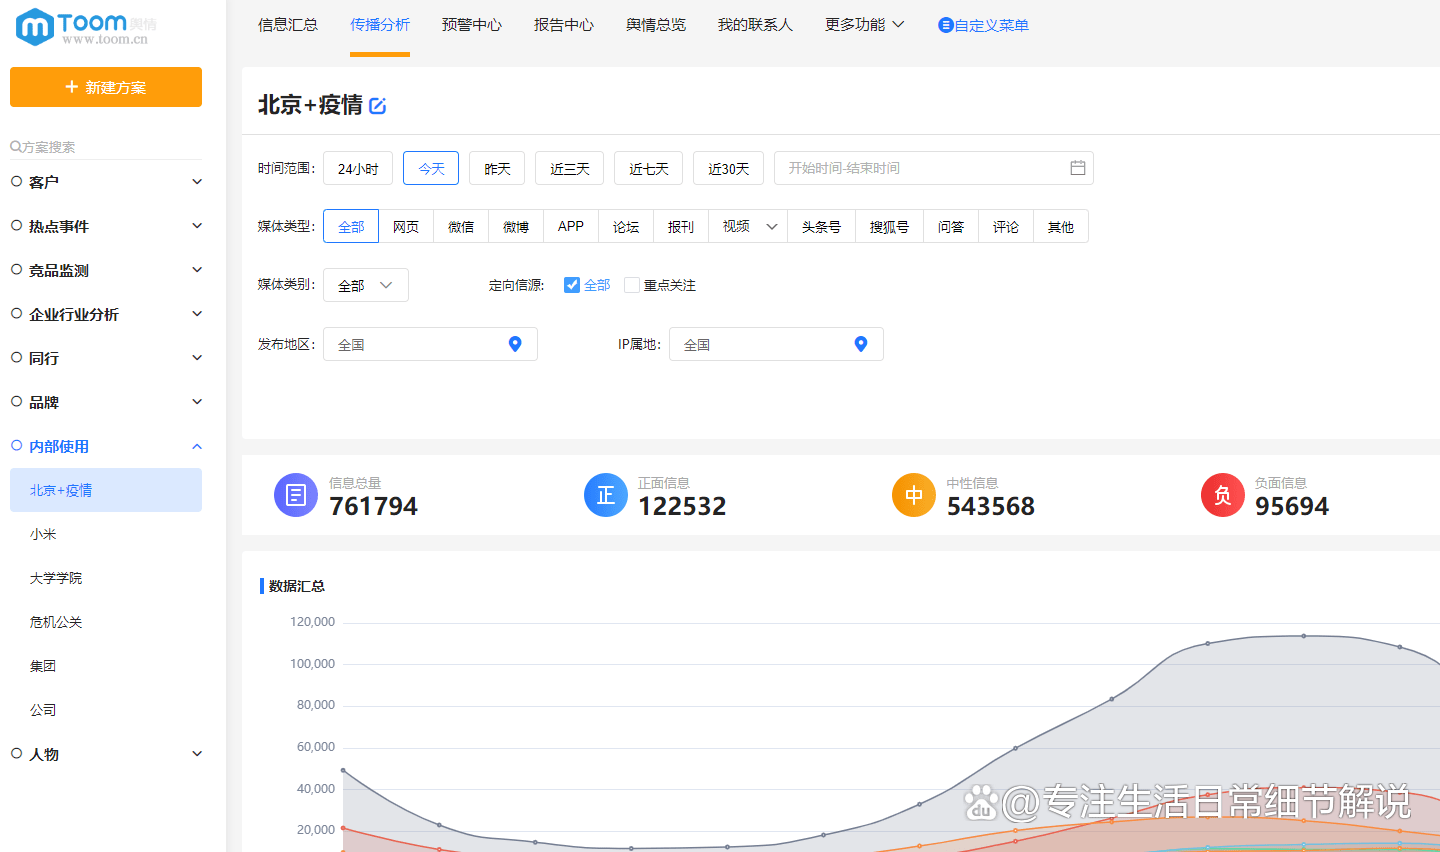Click the 方案搜索 search field
The image size is (1440, 852).
106,147
